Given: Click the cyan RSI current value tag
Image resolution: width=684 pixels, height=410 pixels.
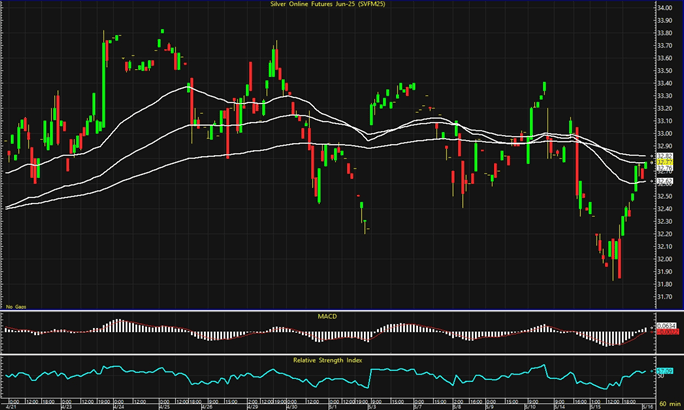Looking at the screenshot, I should (664, 371).
